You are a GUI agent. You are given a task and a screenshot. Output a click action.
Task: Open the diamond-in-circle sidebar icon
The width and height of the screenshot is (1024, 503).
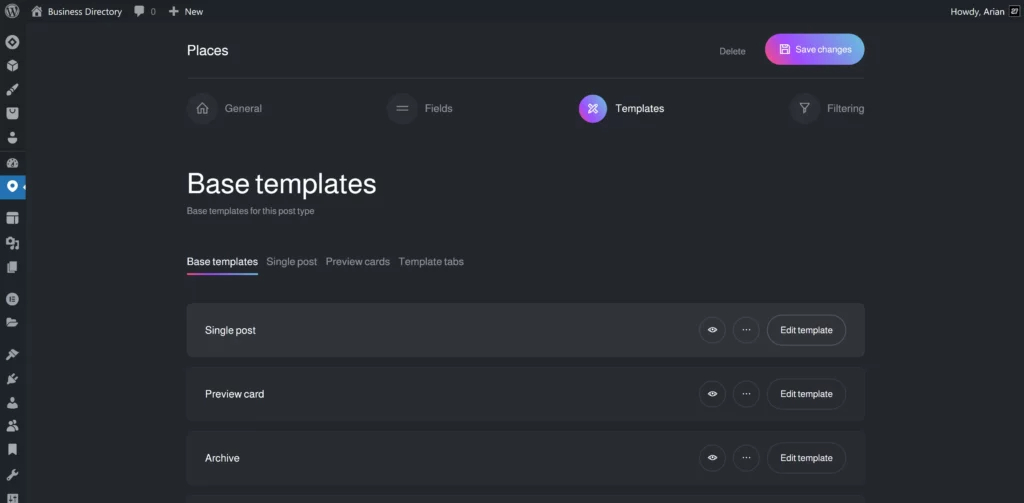pyautogui.click(x=12, y=42)
